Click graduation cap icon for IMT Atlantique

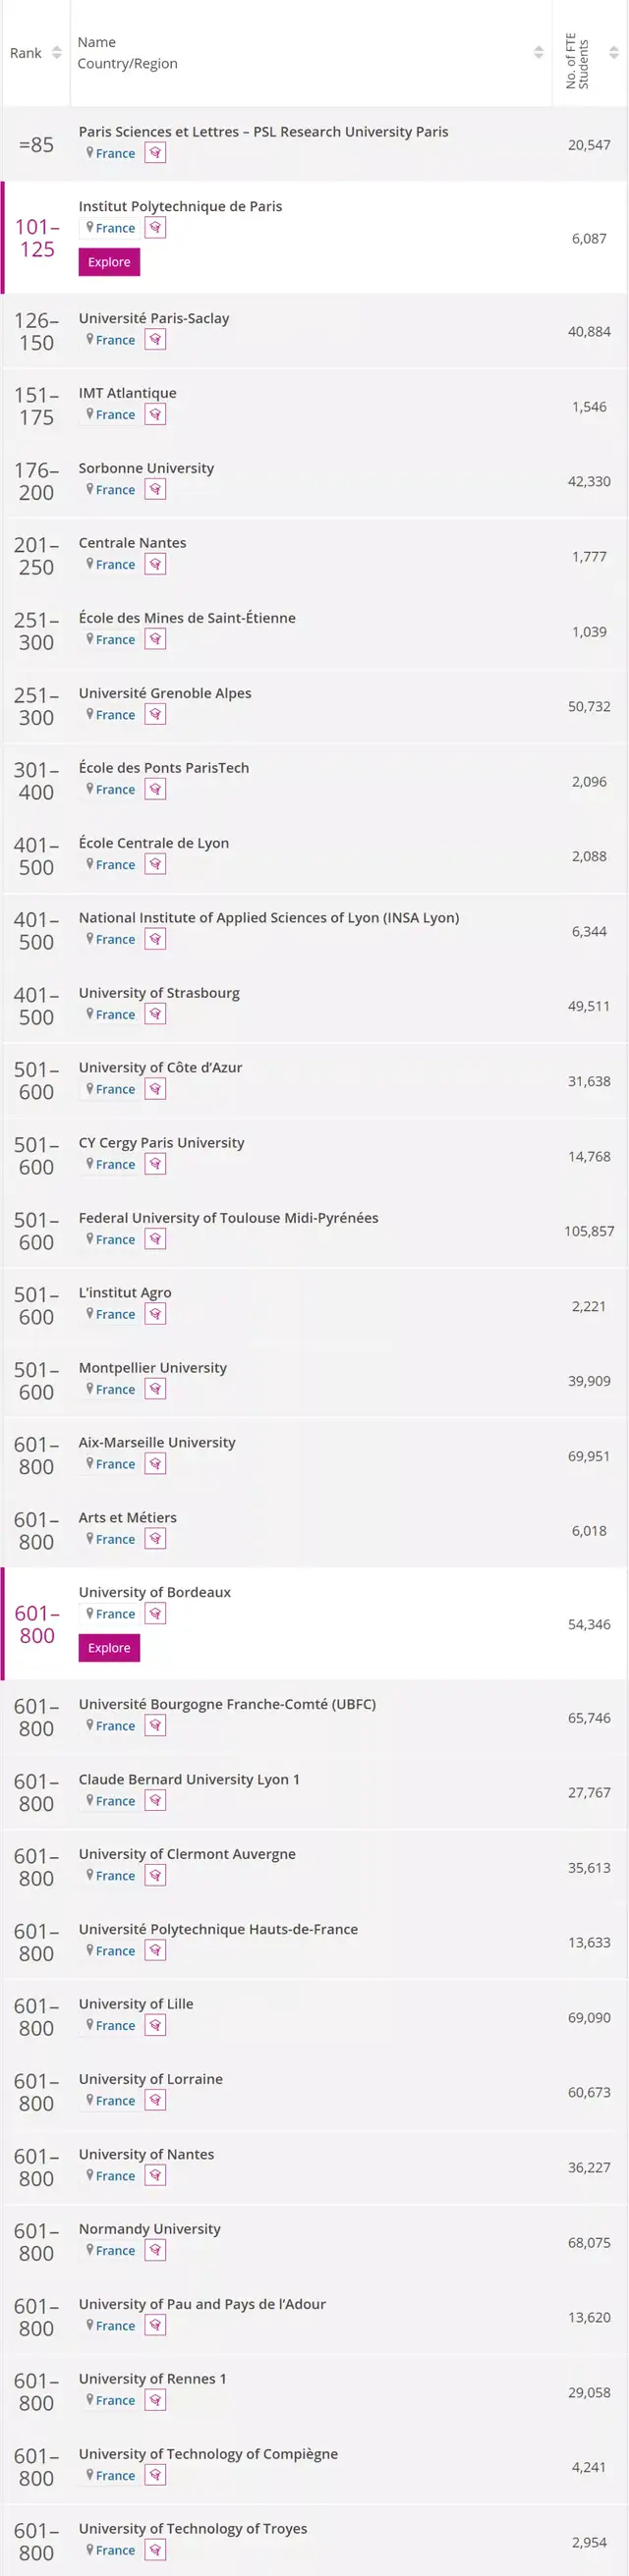[x=155, y=414]
